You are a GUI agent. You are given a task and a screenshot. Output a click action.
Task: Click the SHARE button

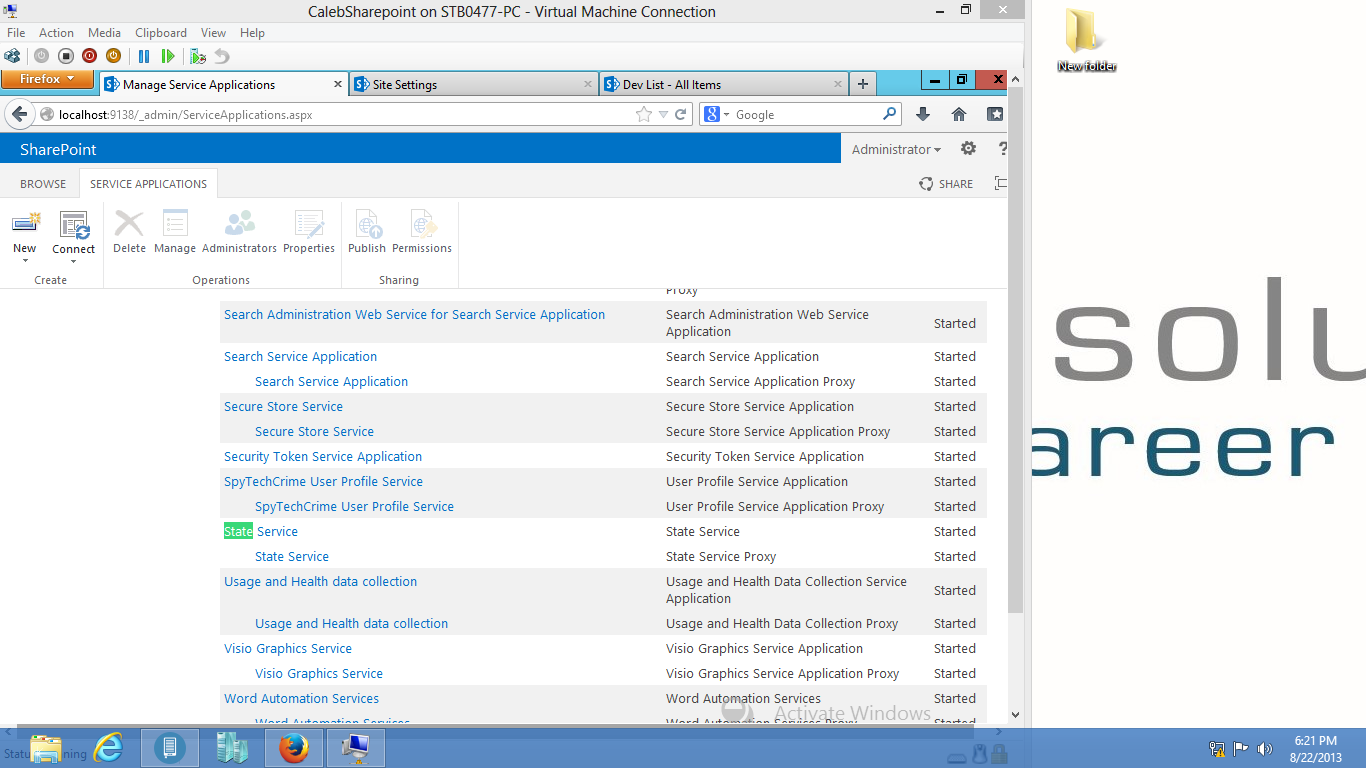pyautogui.click(x=946, y=184)
